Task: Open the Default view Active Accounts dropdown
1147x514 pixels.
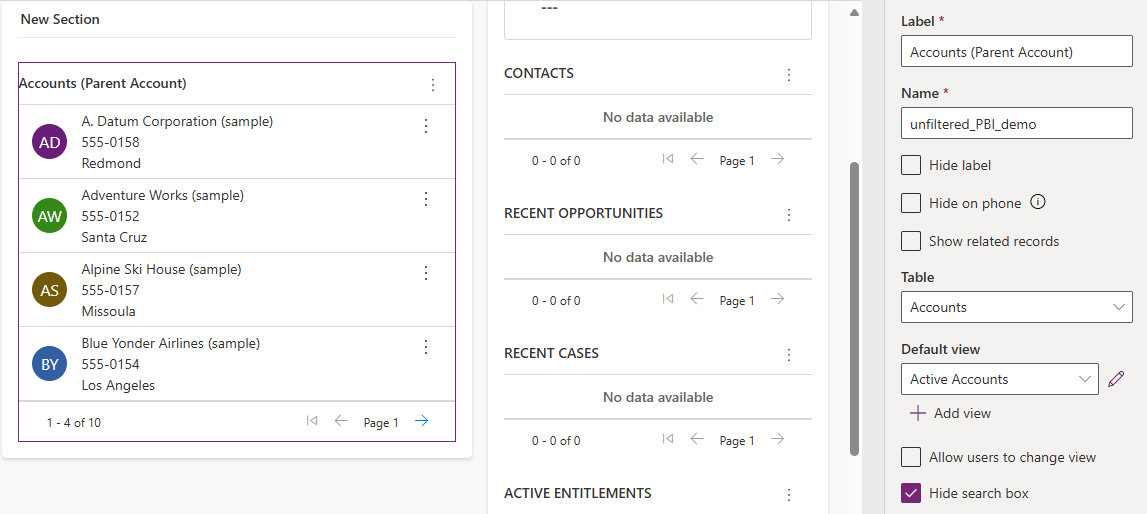Action: 999,379
